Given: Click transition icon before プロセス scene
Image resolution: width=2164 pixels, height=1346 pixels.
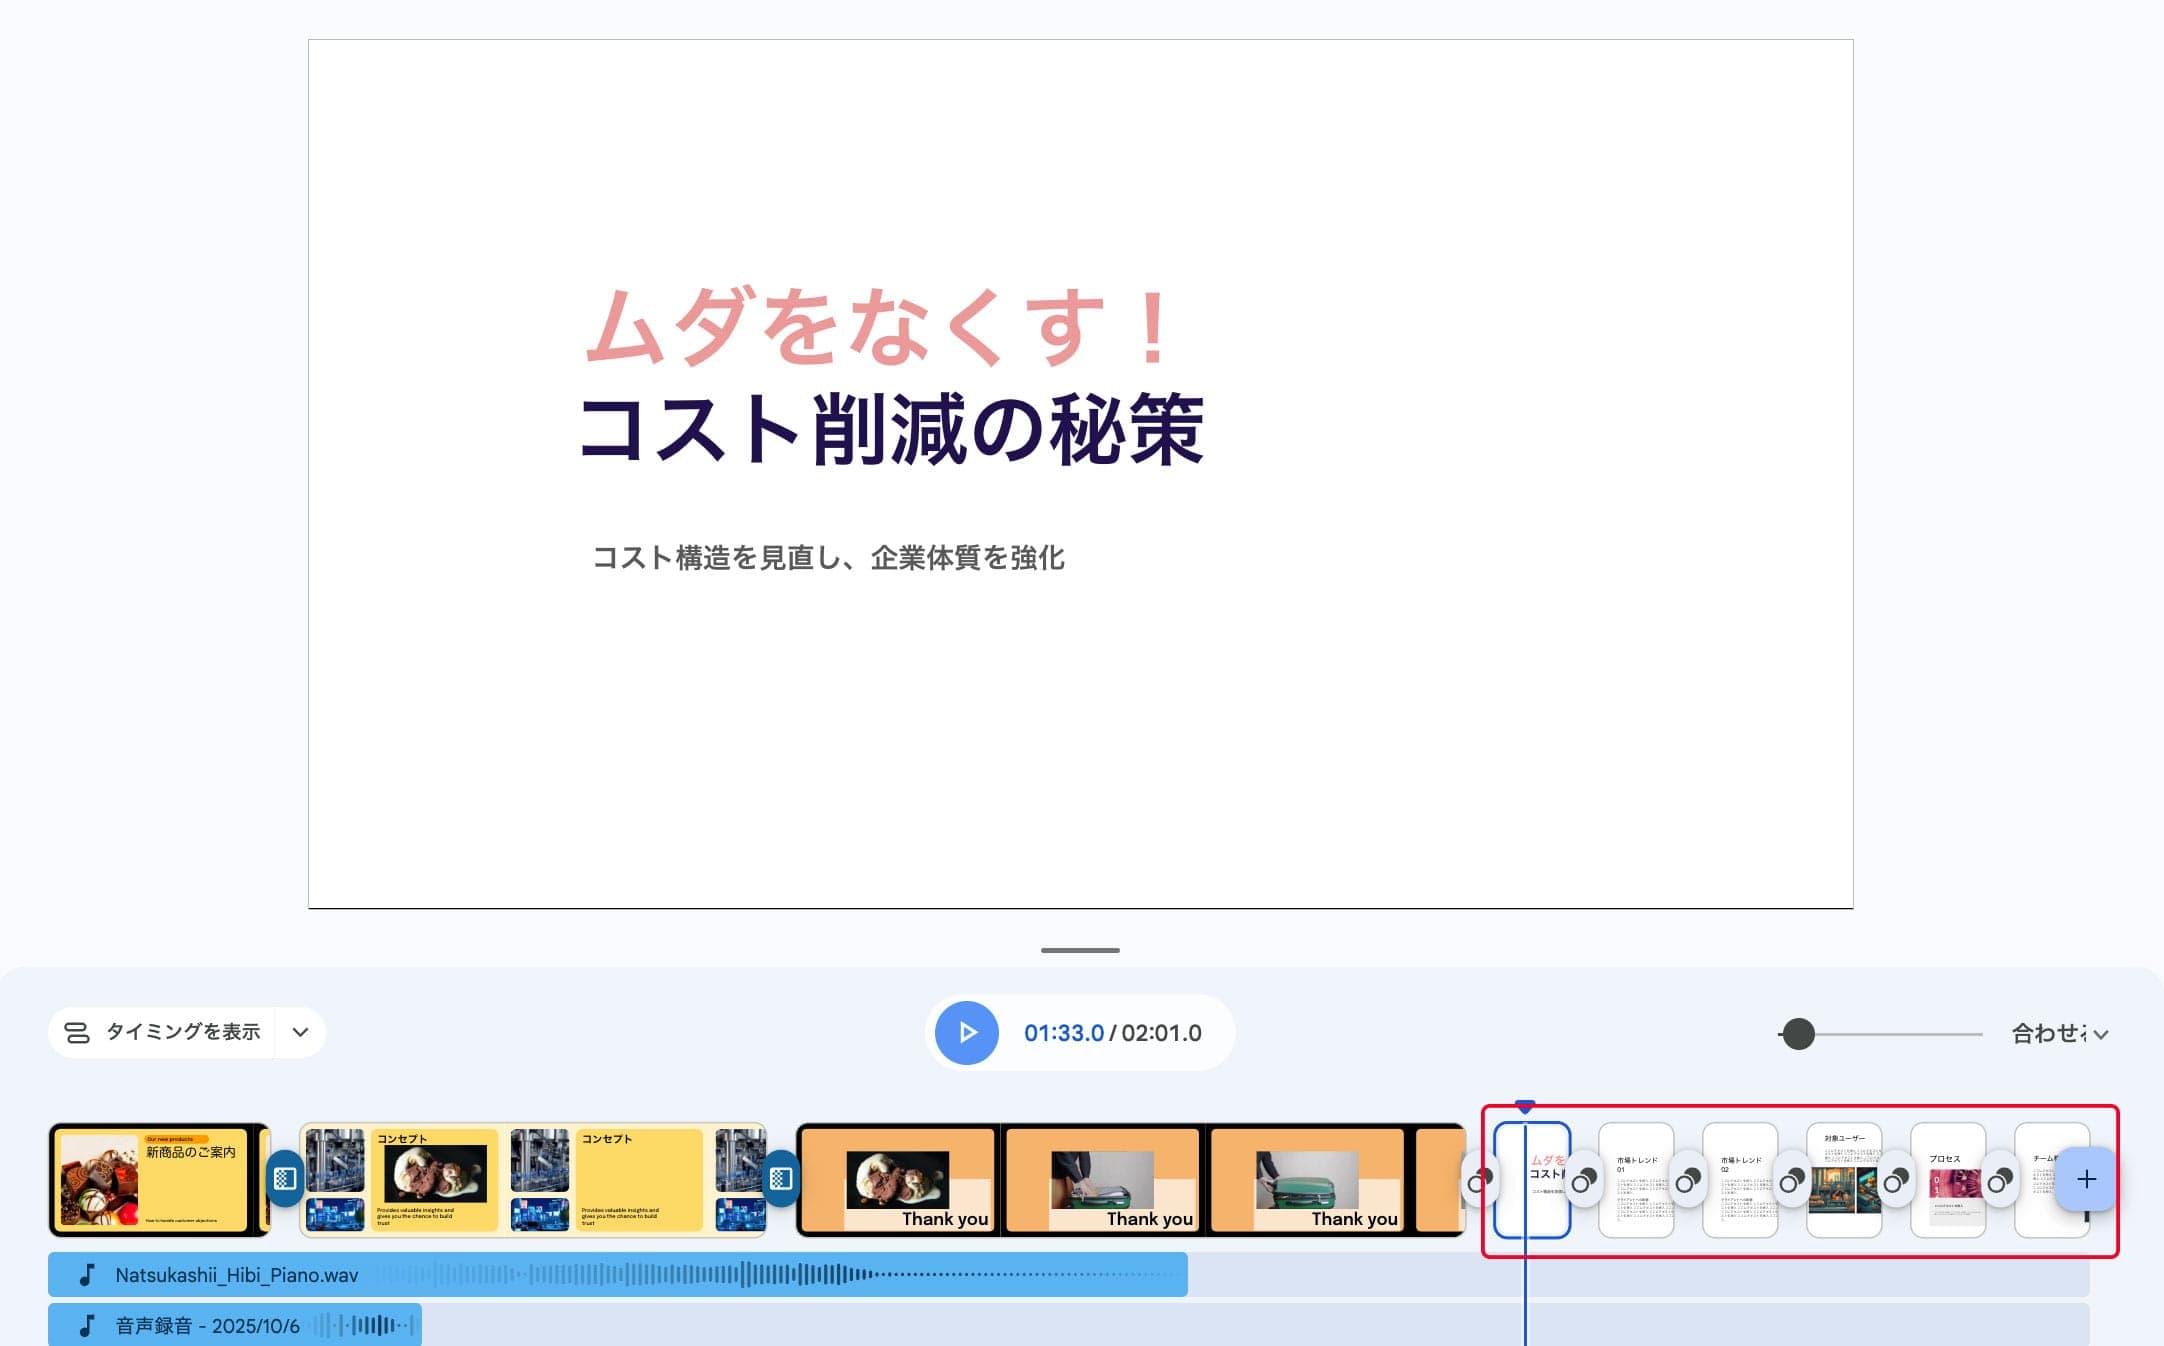Looking at the screenshot, I should click(x=1895, y=1181).
